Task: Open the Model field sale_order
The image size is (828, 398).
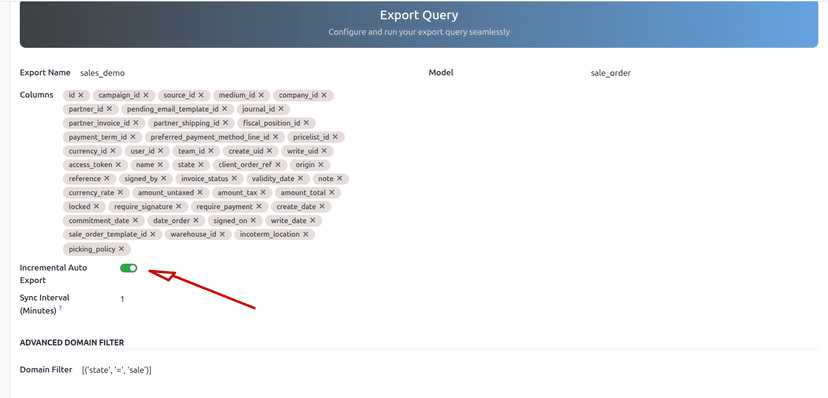Action: tap(610, 73)
